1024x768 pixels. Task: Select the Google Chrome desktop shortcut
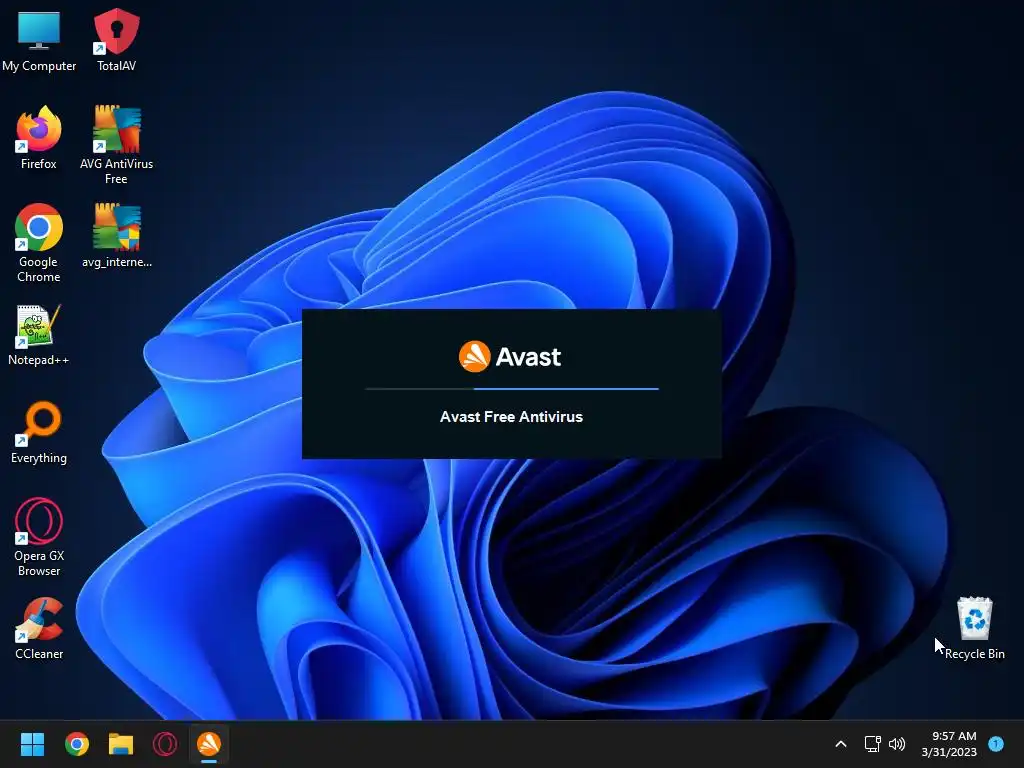pos(39,242)
